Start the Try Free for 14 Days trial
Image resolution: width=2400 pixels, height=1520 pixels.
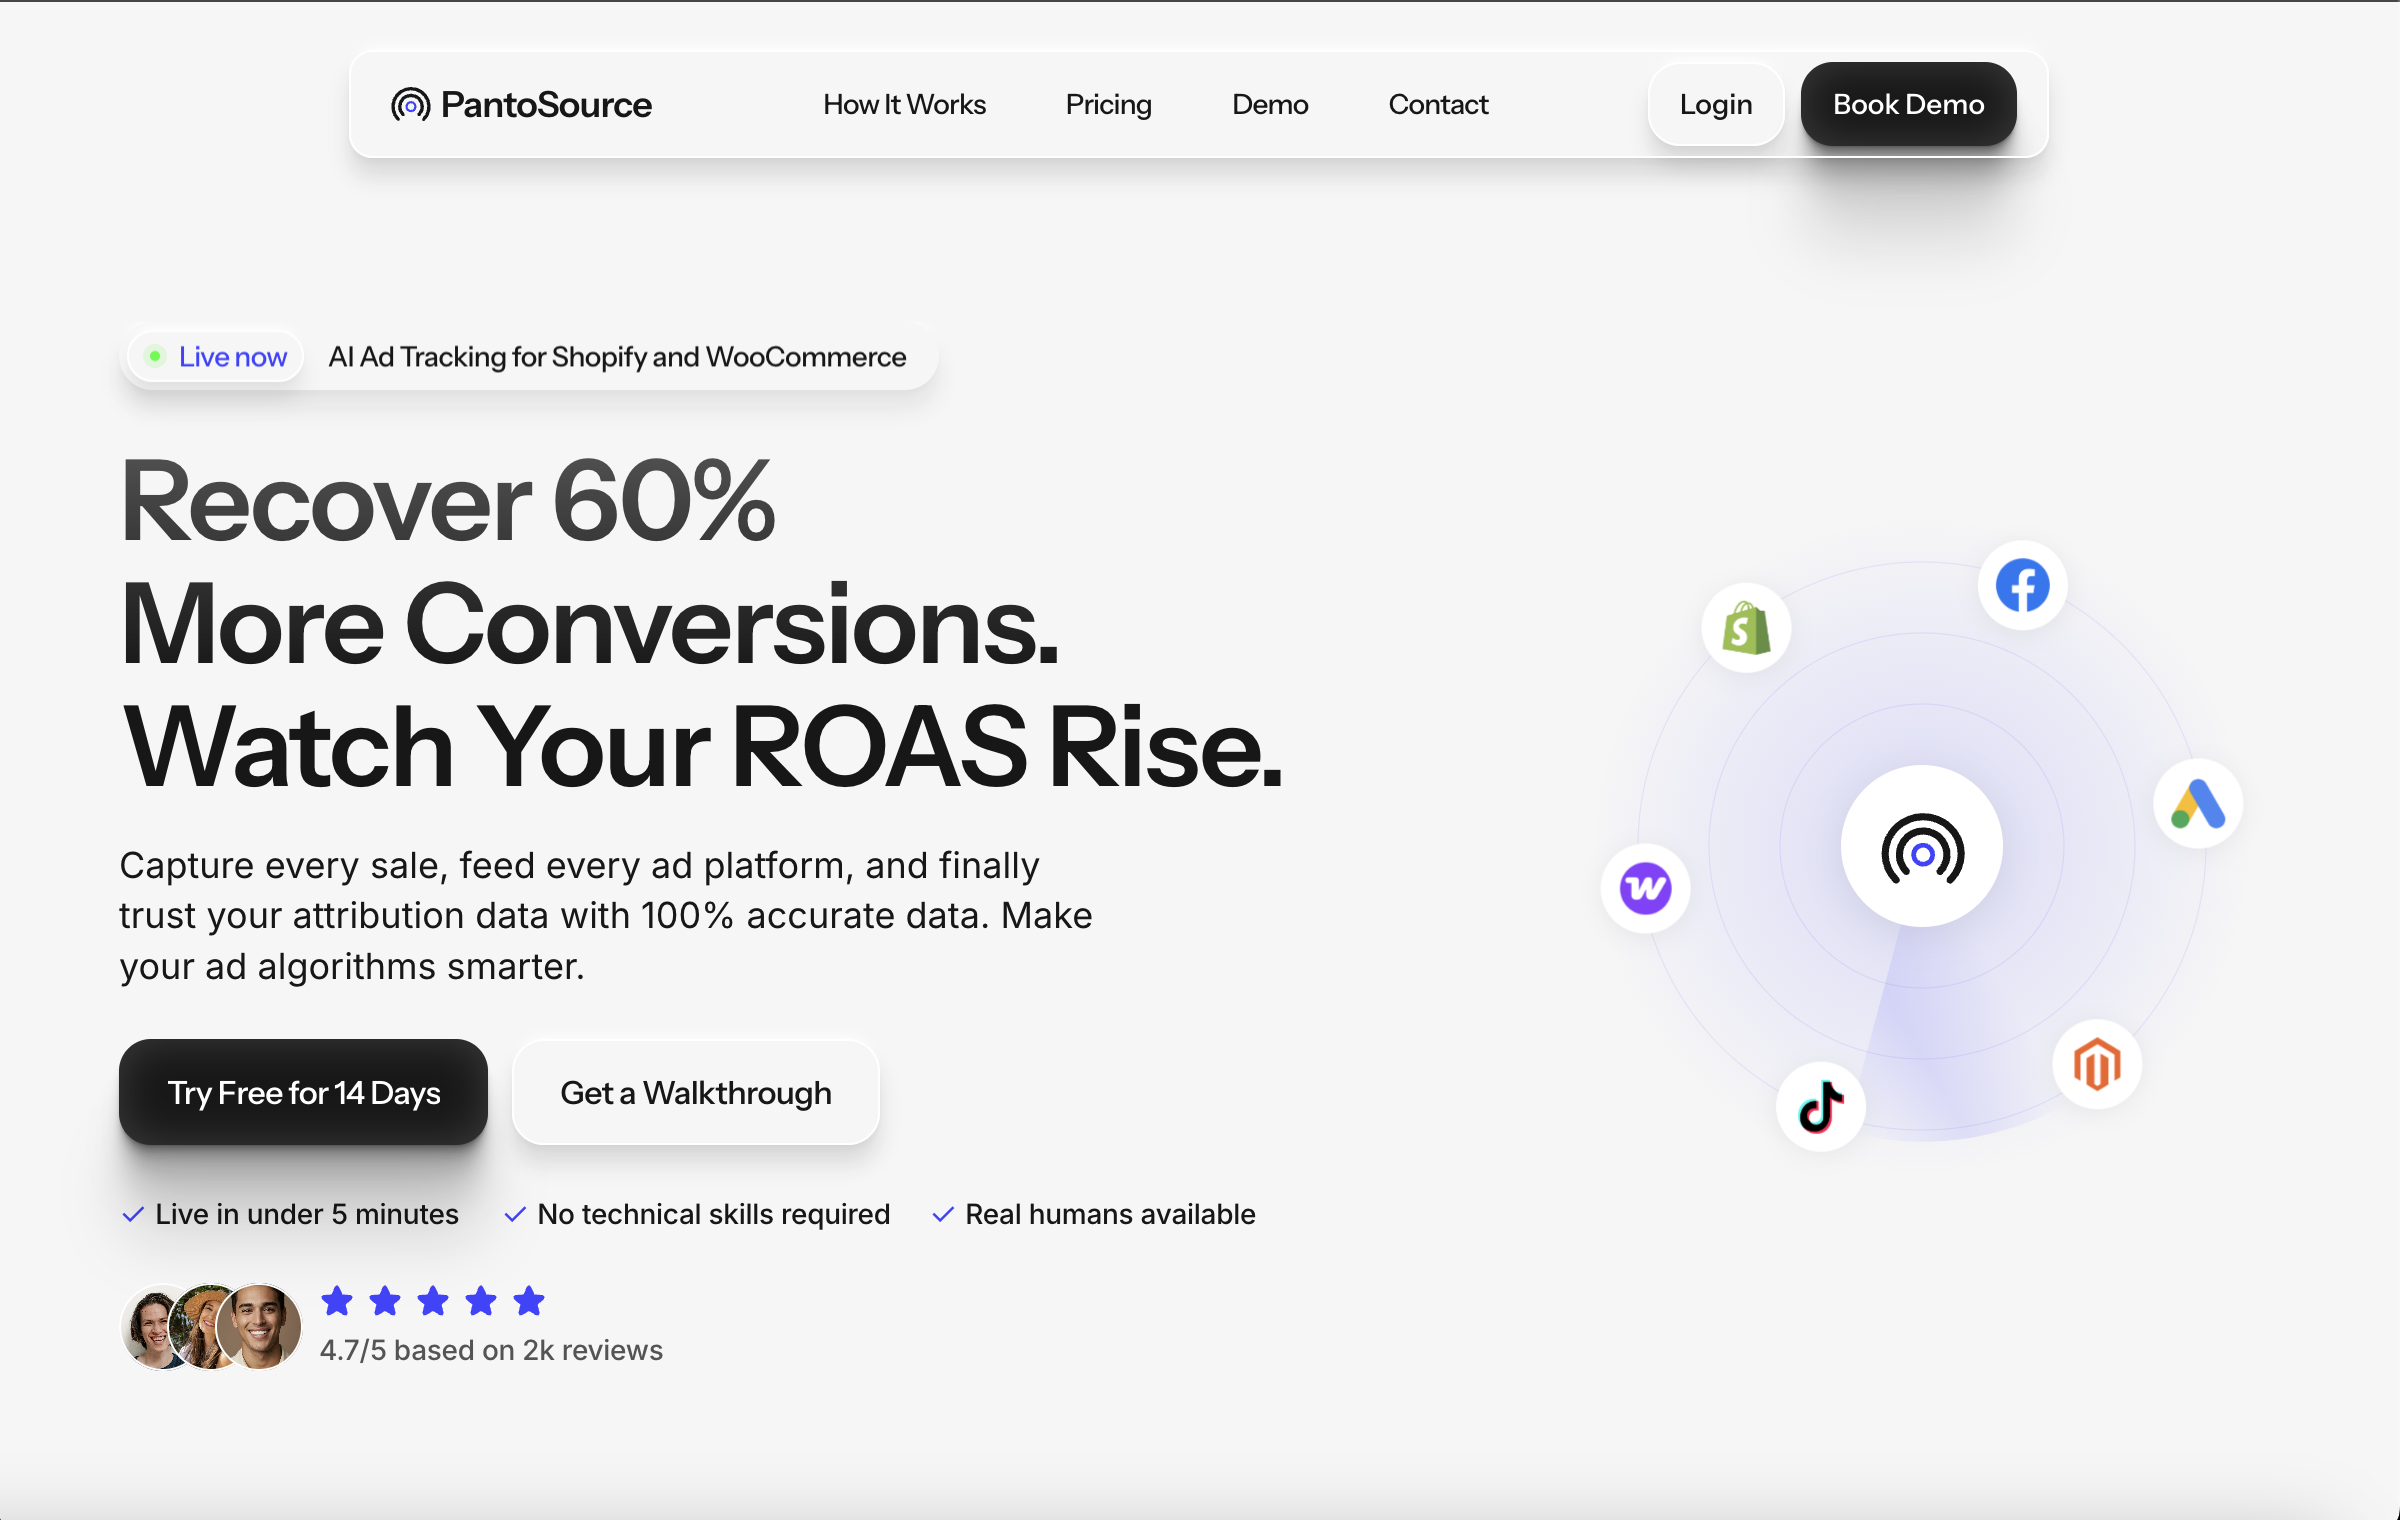pyautogui.click(x=303, y=1092)
